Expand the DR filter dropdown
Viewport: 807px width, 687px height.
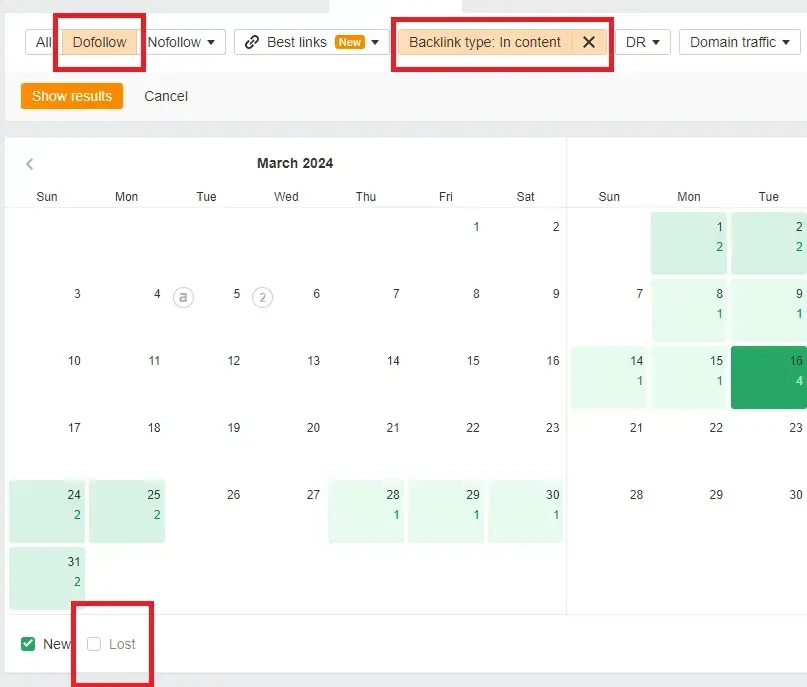[x=642, y=42]
